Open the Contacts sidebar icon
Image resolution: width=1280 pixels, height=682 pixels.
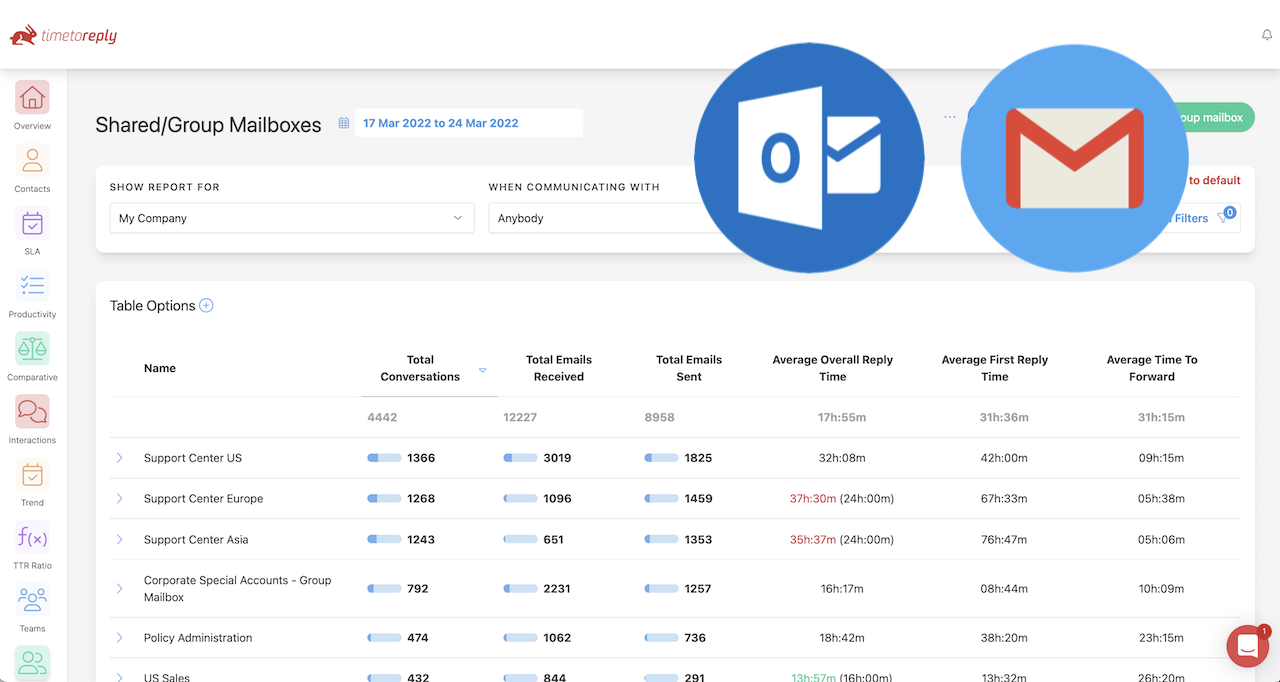32,160
